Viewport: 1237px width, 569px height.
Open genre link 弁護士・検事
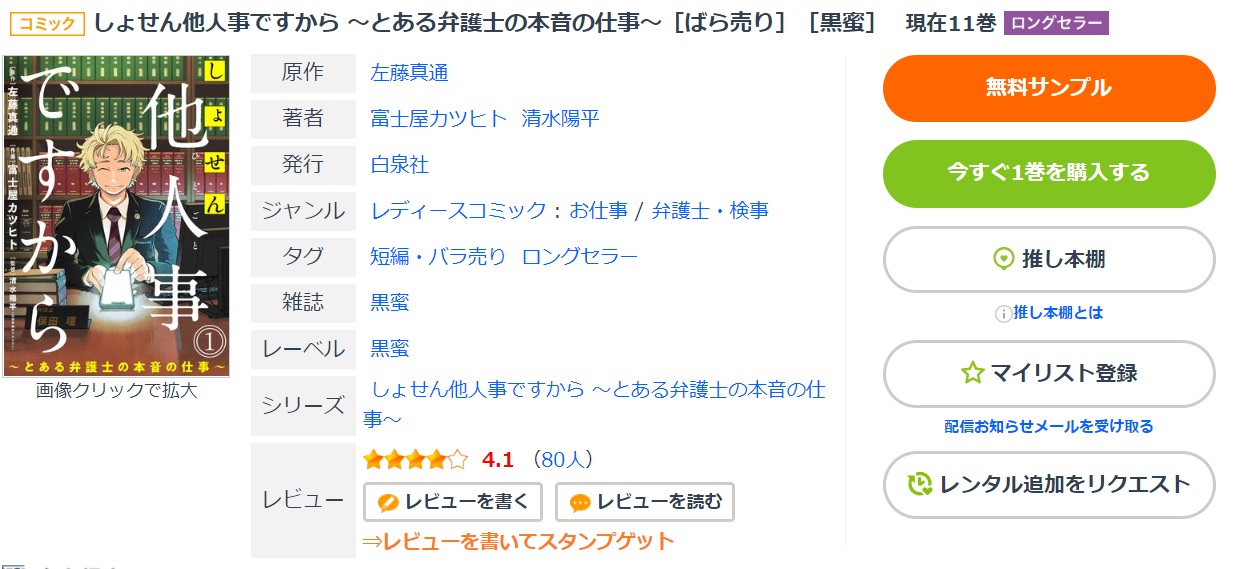click(710, 211)
